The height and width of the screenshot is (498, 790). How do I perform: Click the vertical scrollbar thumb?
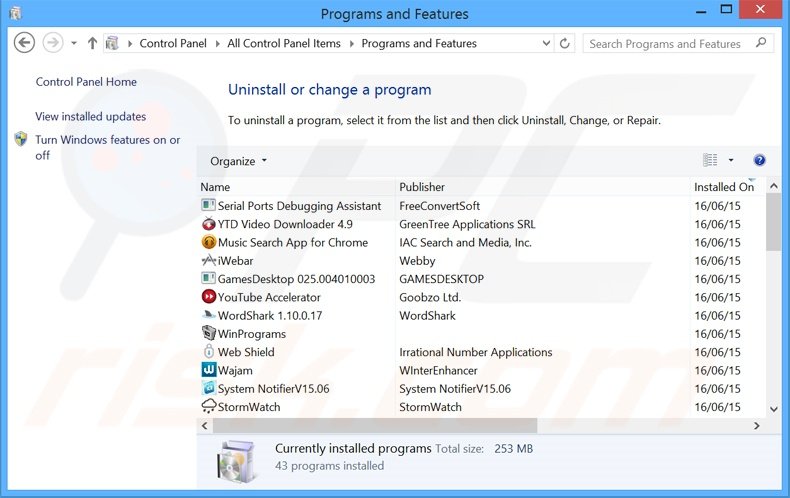(x=774, y=222)
